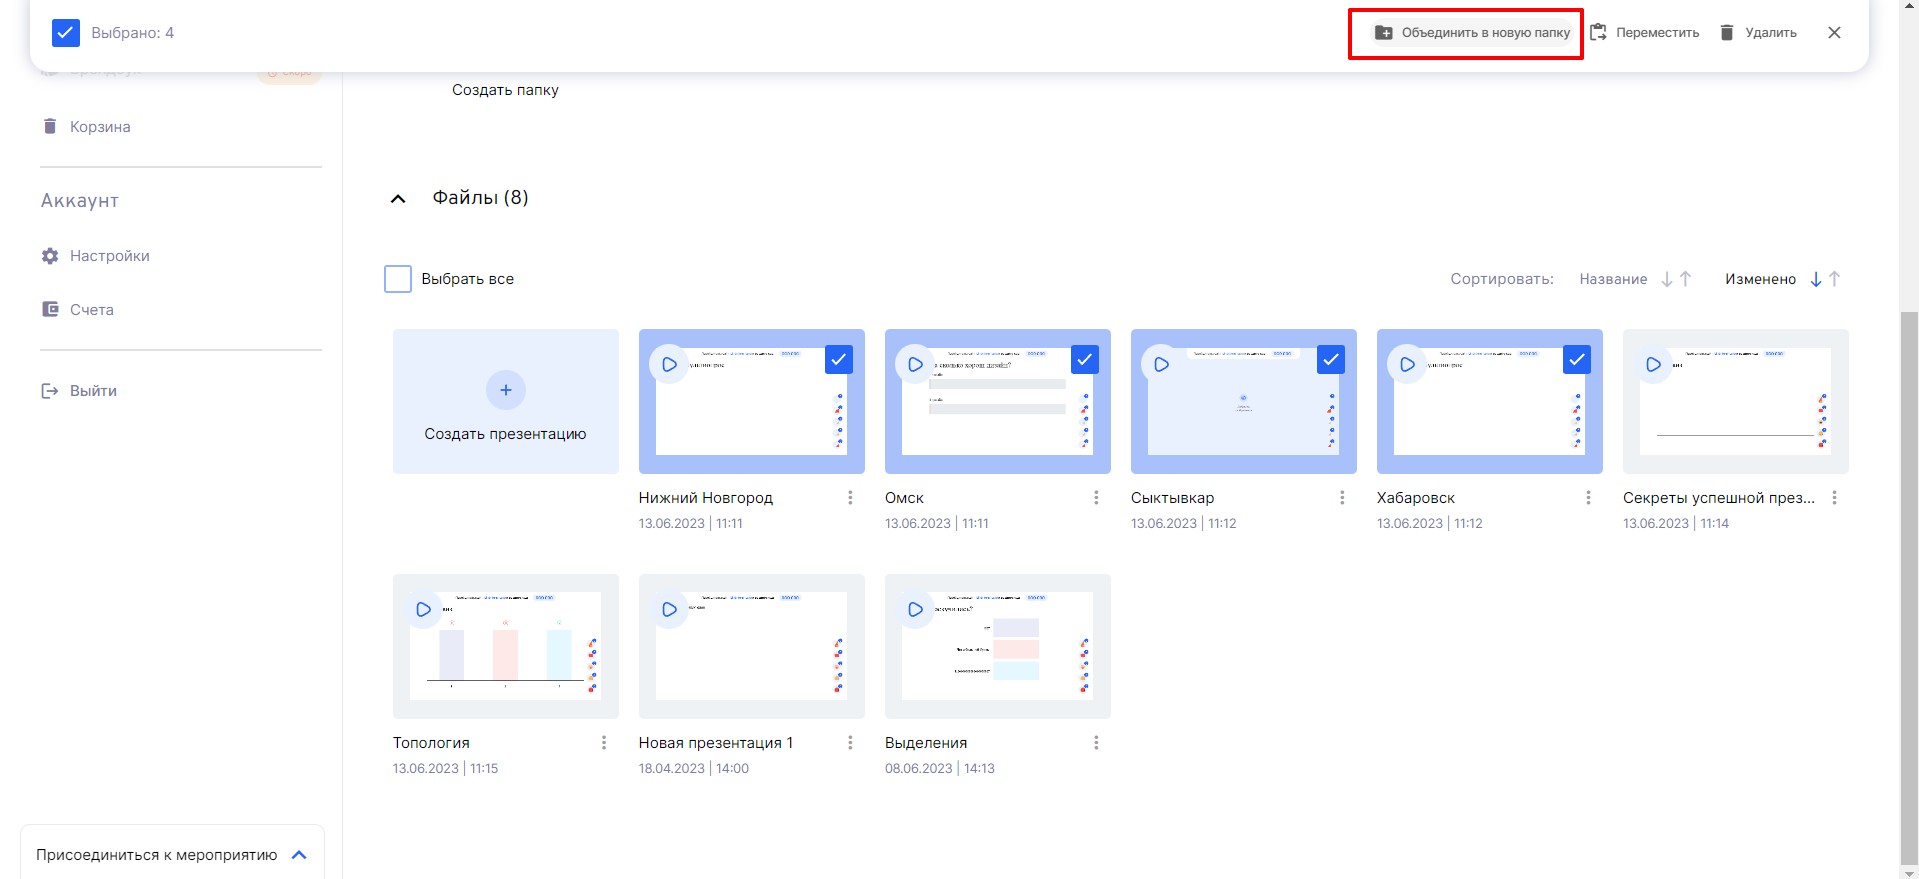
Task: Play the Выделения presentation
Action: 916,609
